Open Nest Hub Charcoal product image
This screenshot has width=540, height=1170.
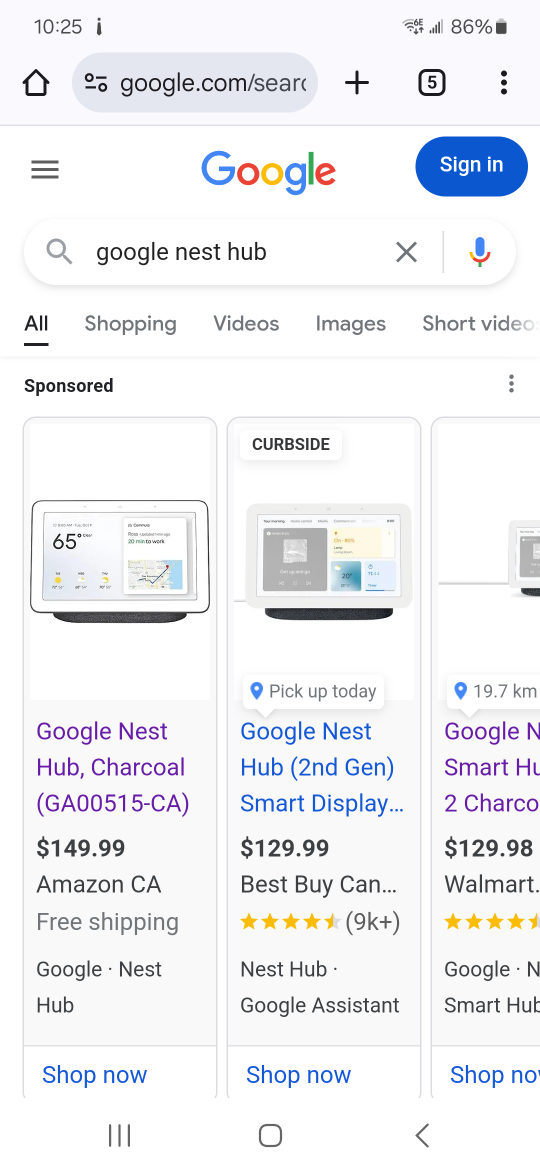click(x=120, y=560)
